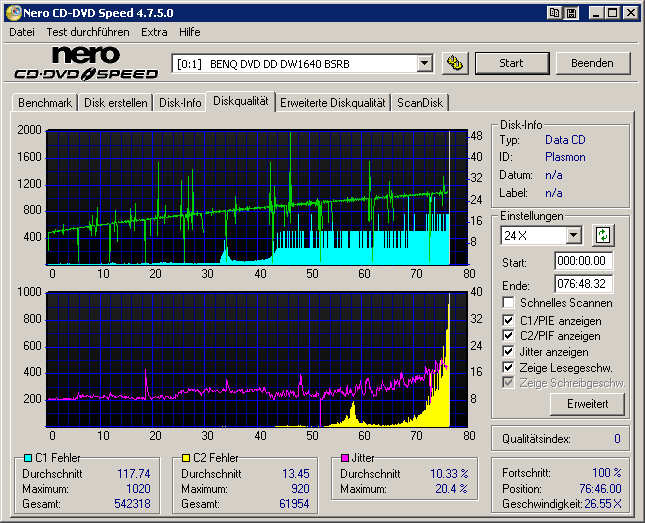The height and width of the screenshot is (523, 645).
Task: Click the green refresh icon next to speed
Action: coord(602,235)
